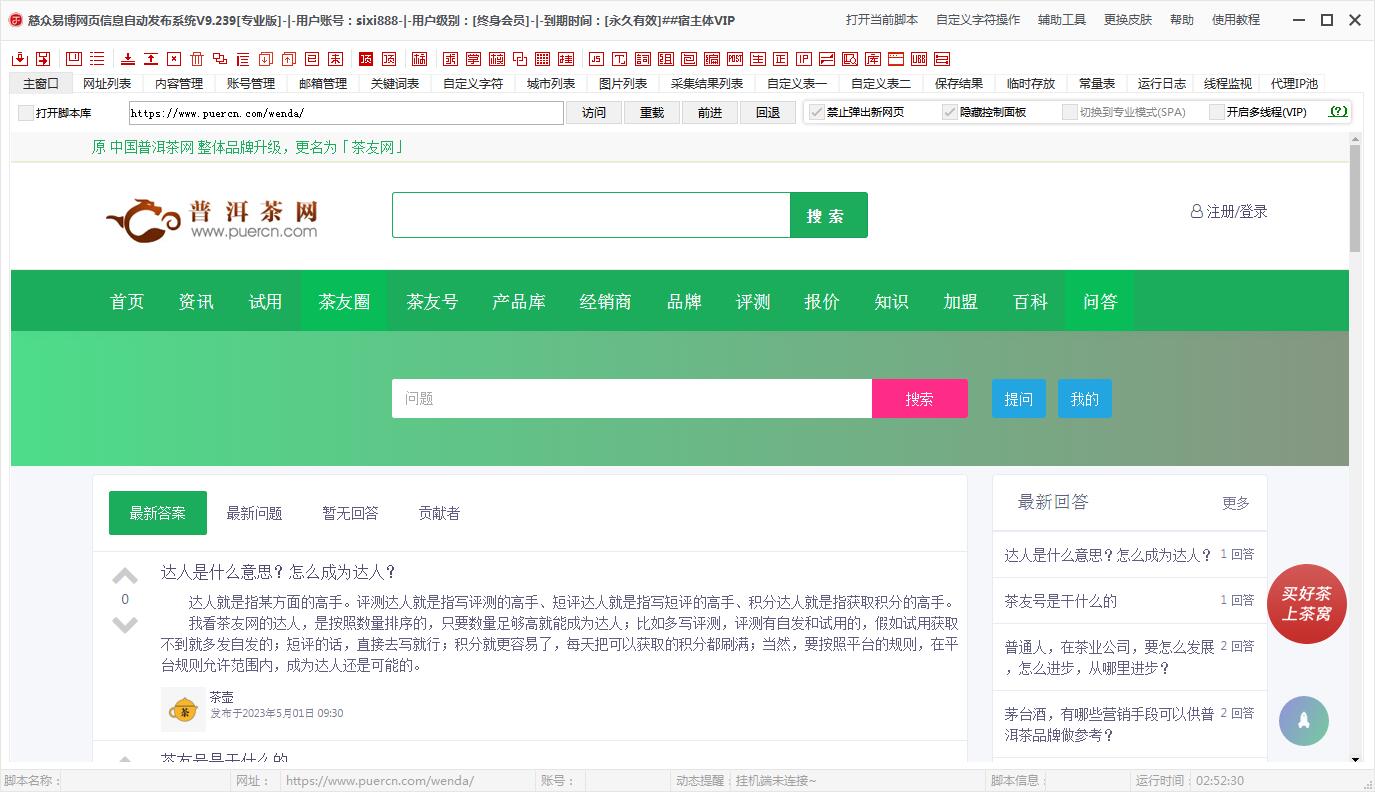Switch to the 关键词表 tab
The height and width of the screenshot is (792, 1375).
tap(395, 84)
